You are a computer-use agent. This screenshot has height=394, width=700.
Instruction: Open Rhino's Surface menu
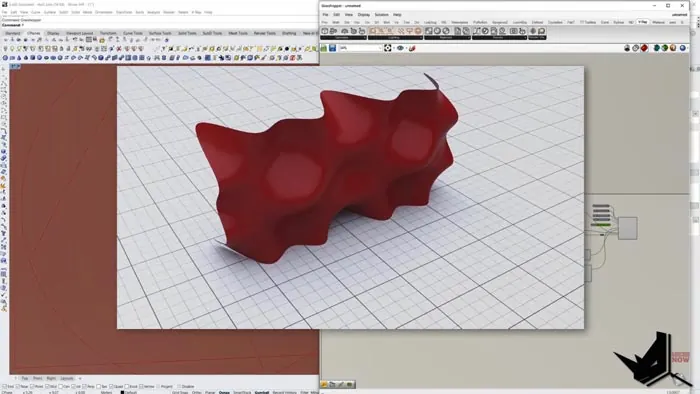point(50,12)
